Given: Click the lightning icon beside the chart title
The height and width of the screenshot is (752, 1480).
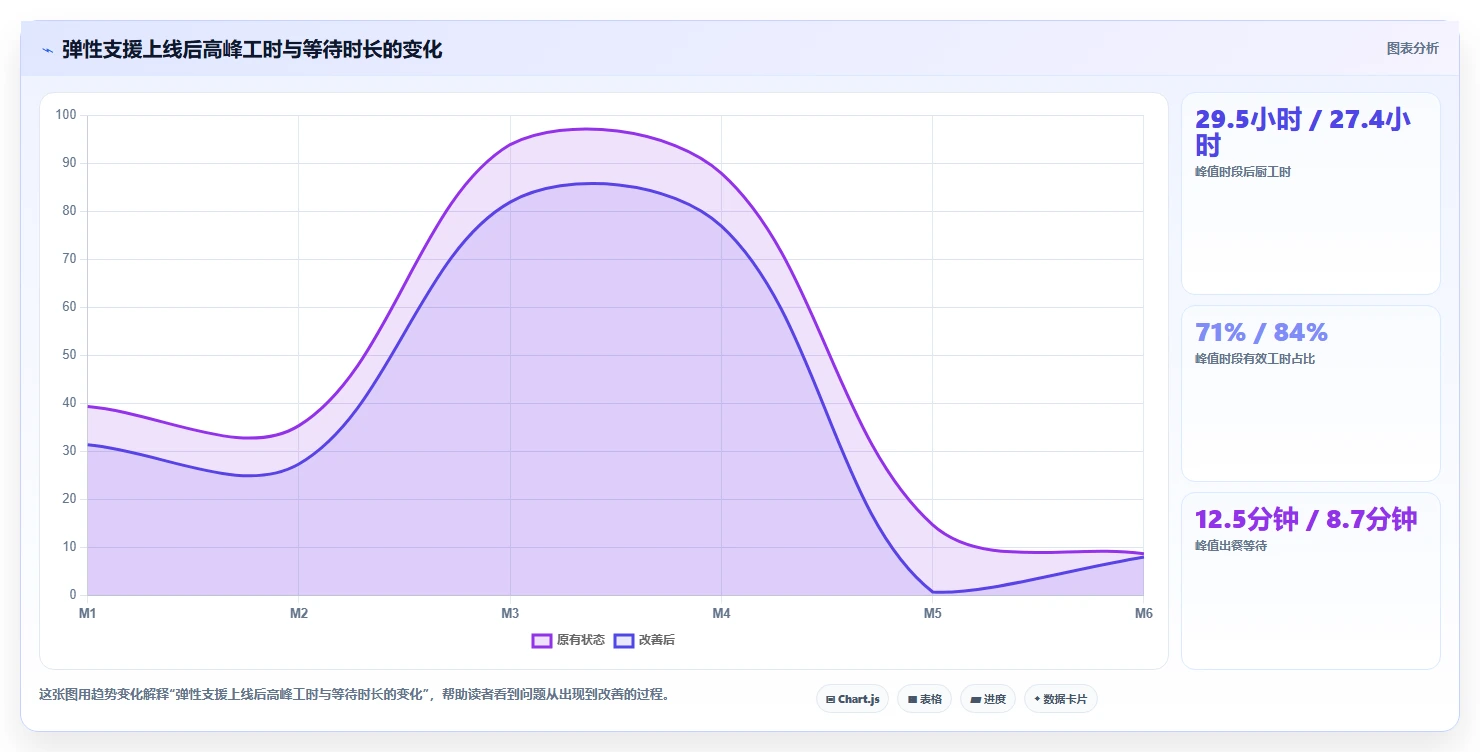Looking at the screenshot, I should 47,49.
